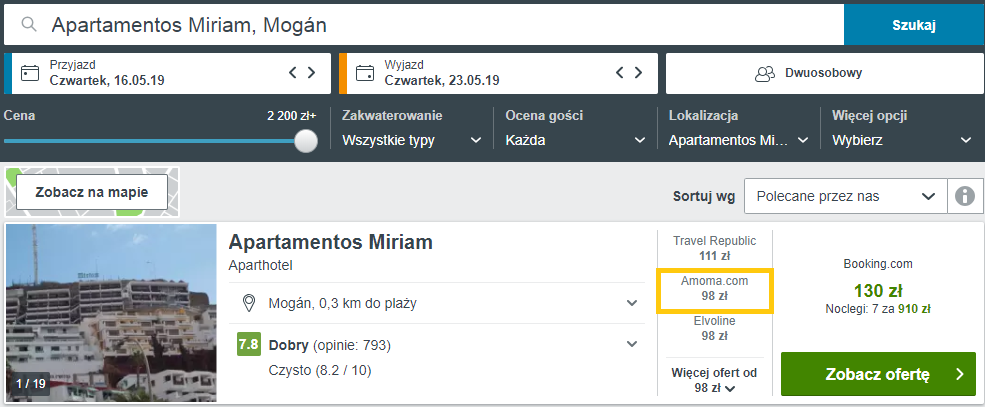Open the Sortuj wg Polecane przez nas dropdown
The width and height of the screenshot is (985, 407).
pyautogui.click(x=846, y=197)
